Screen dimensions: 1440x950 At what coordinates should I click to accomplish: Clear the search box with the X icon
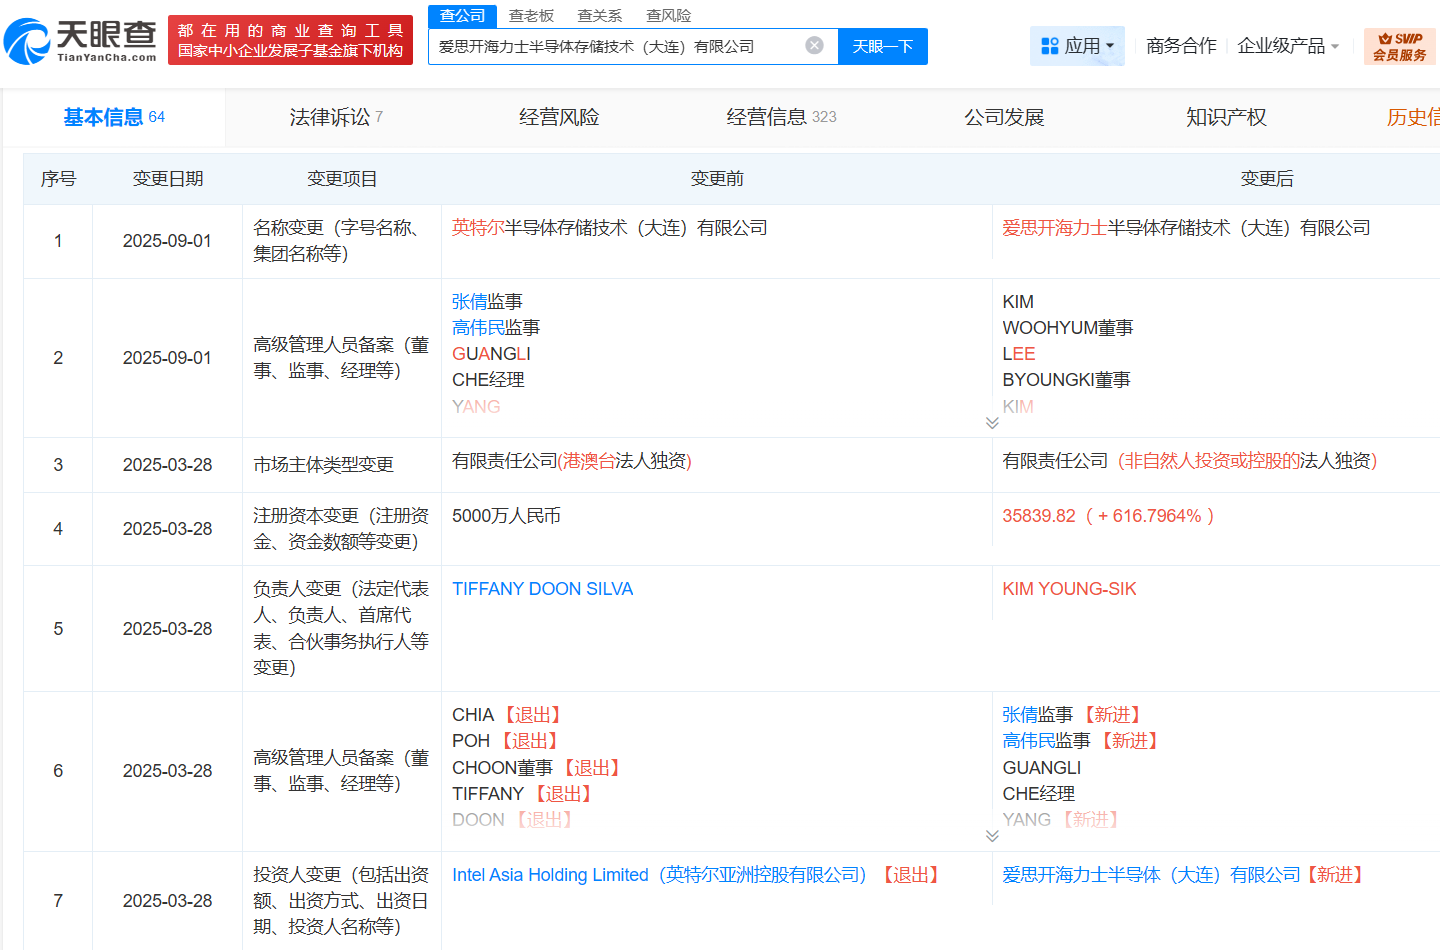coord(815,45)
